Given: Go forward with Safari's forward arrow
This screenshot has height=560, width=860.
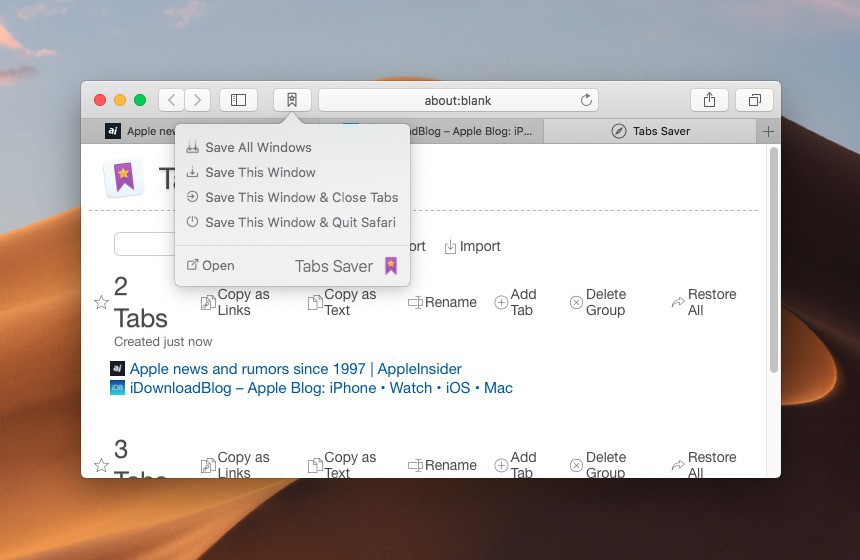Looking at the screenshot, I should (x=197, y=100).
